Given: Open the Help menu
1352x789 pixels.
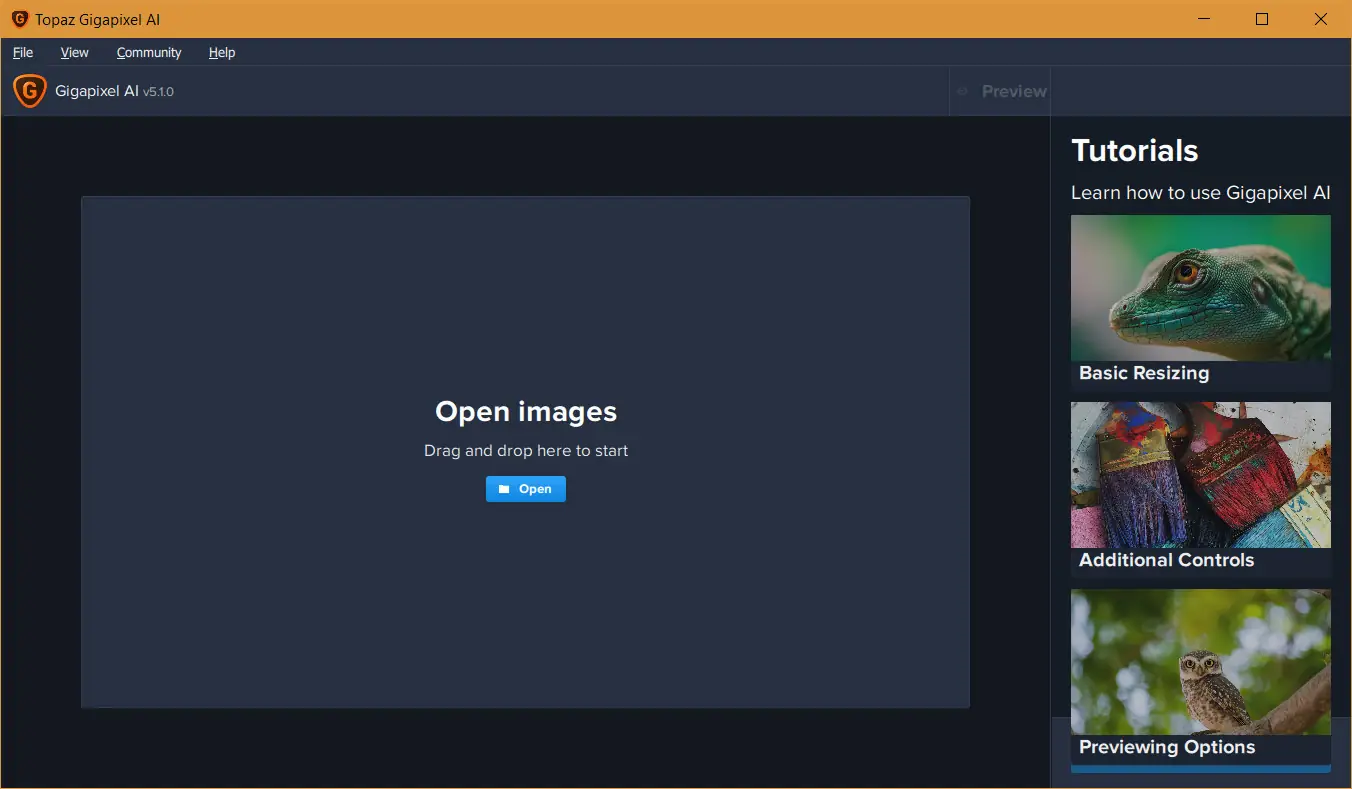Looking at the screenshot, I should (222, 52).
